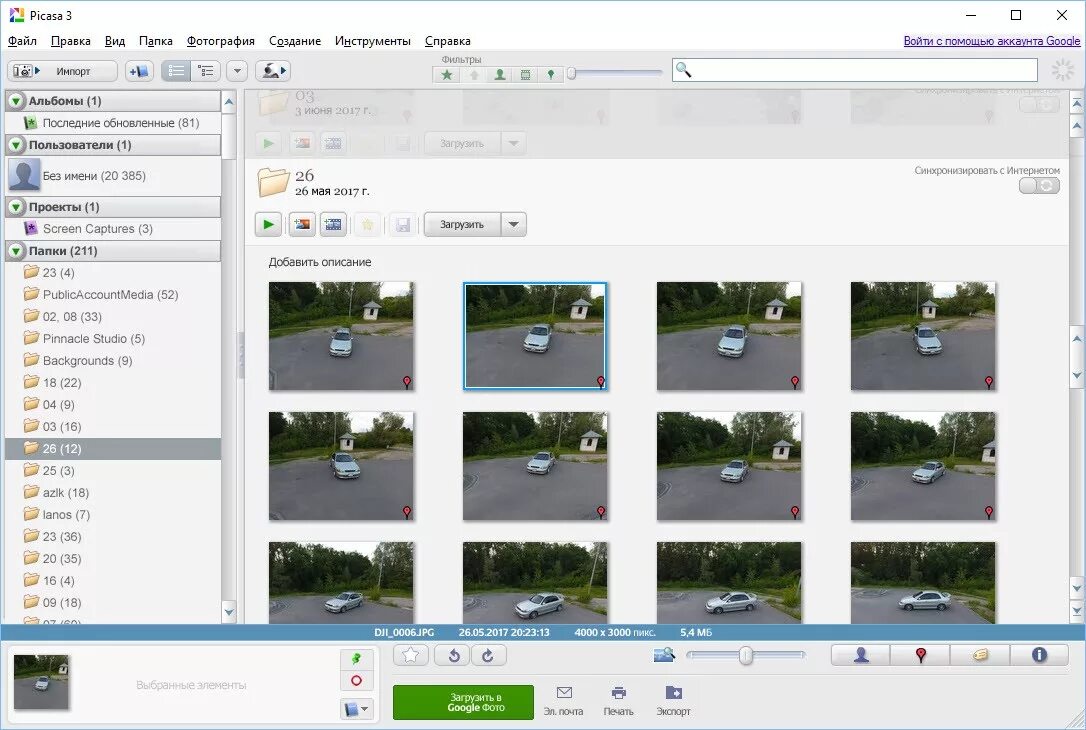Click the search input field
This screenshot has height=730, width=1086.
855,70
